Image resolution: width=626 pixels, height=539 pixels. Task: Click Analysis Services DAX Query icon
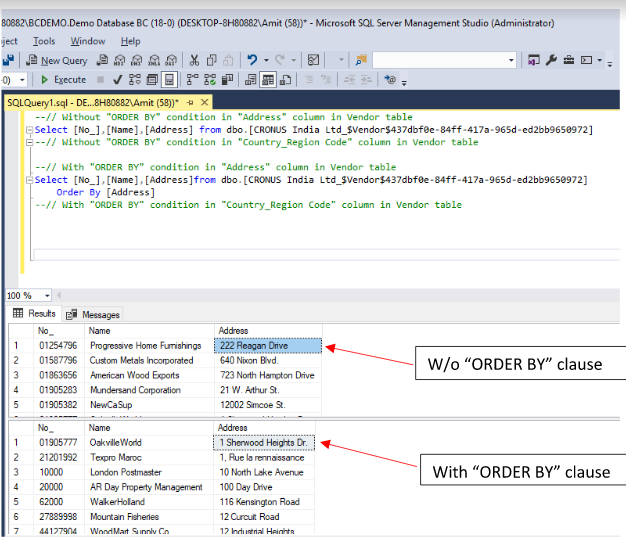point(171,60)
